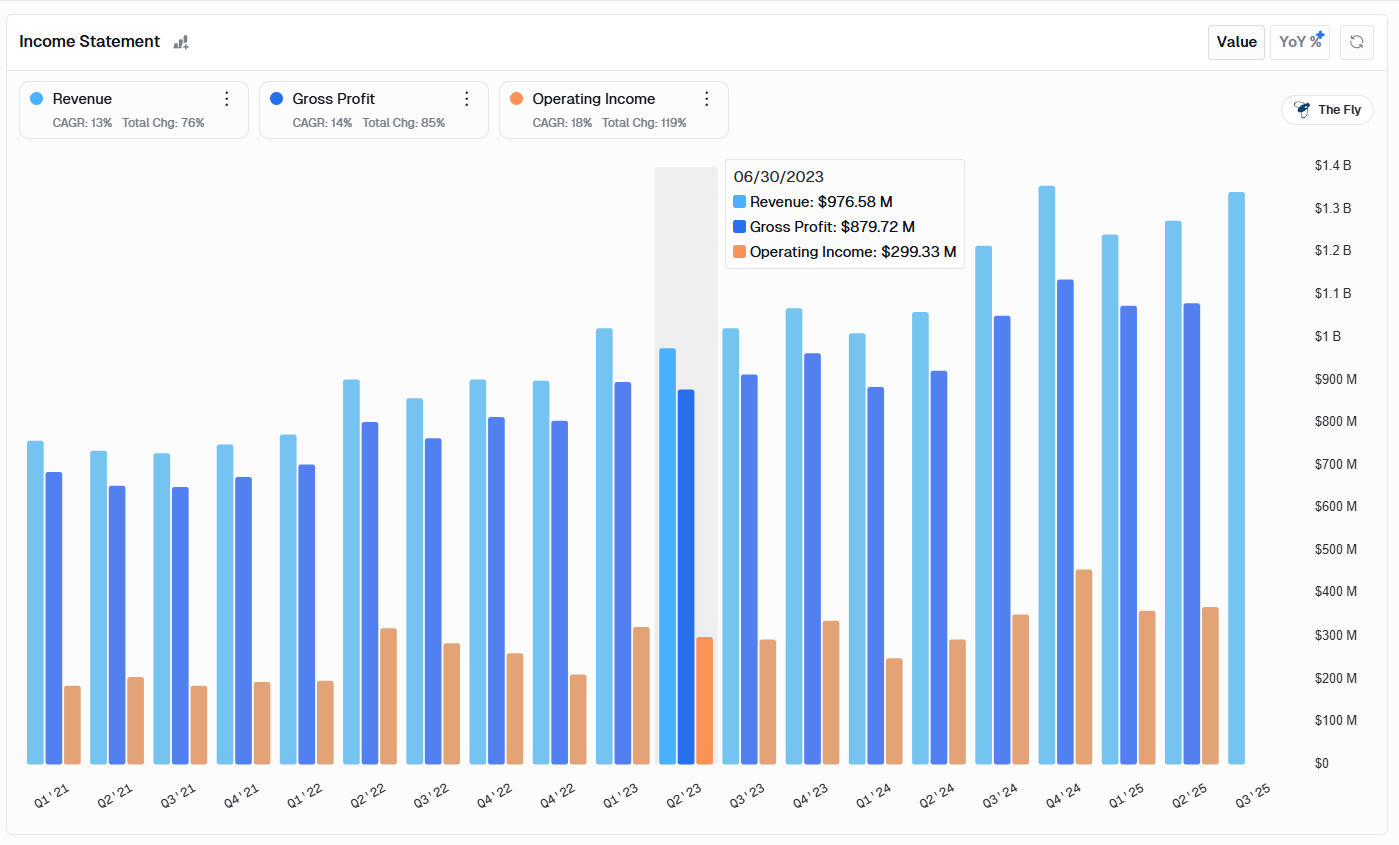Screen dimensions: 1399x845
Task: Click the refresh icon at top right
Action: coord(1356,42)
